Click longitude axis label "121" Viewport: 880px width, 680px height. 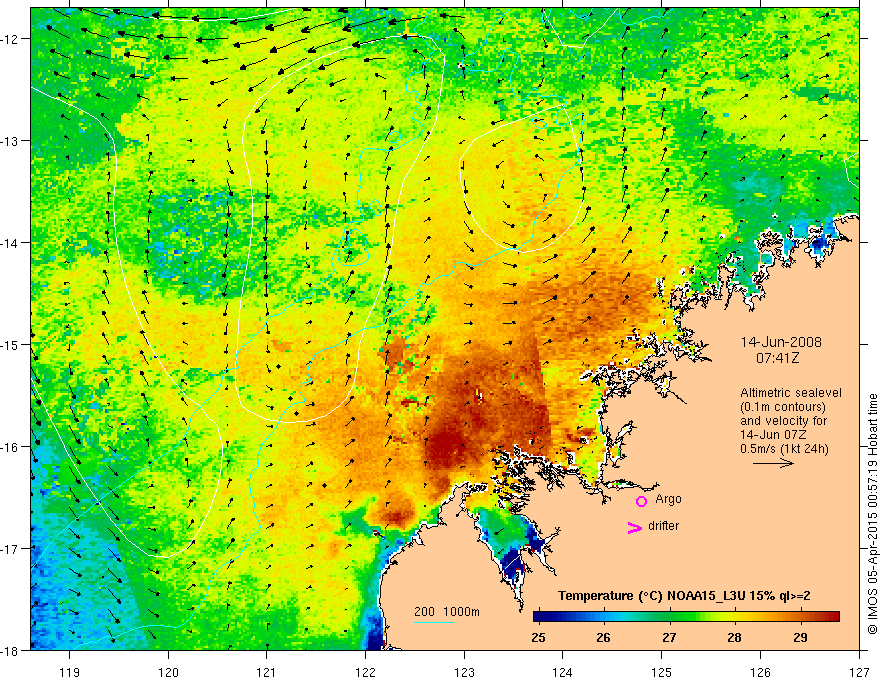pyautogui.click(x=267, y=672)
